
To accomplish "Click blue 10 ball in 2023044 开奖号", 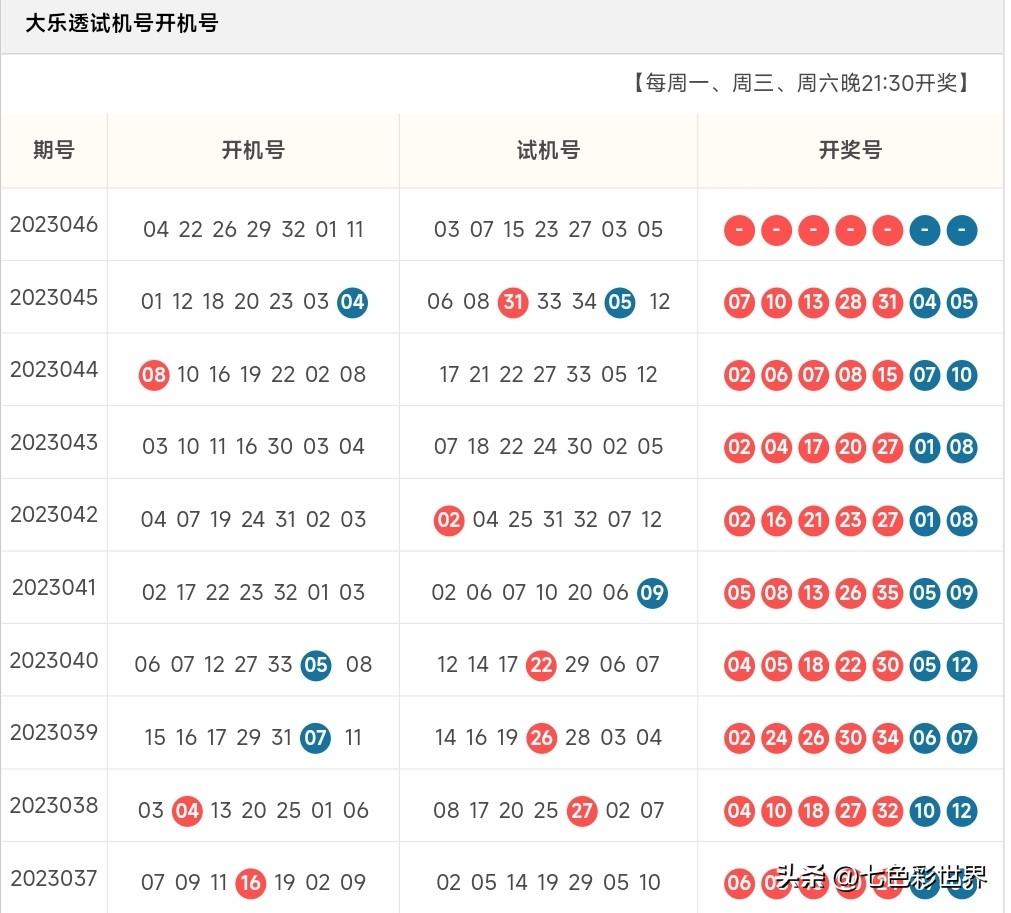I will tap(962, 375).
